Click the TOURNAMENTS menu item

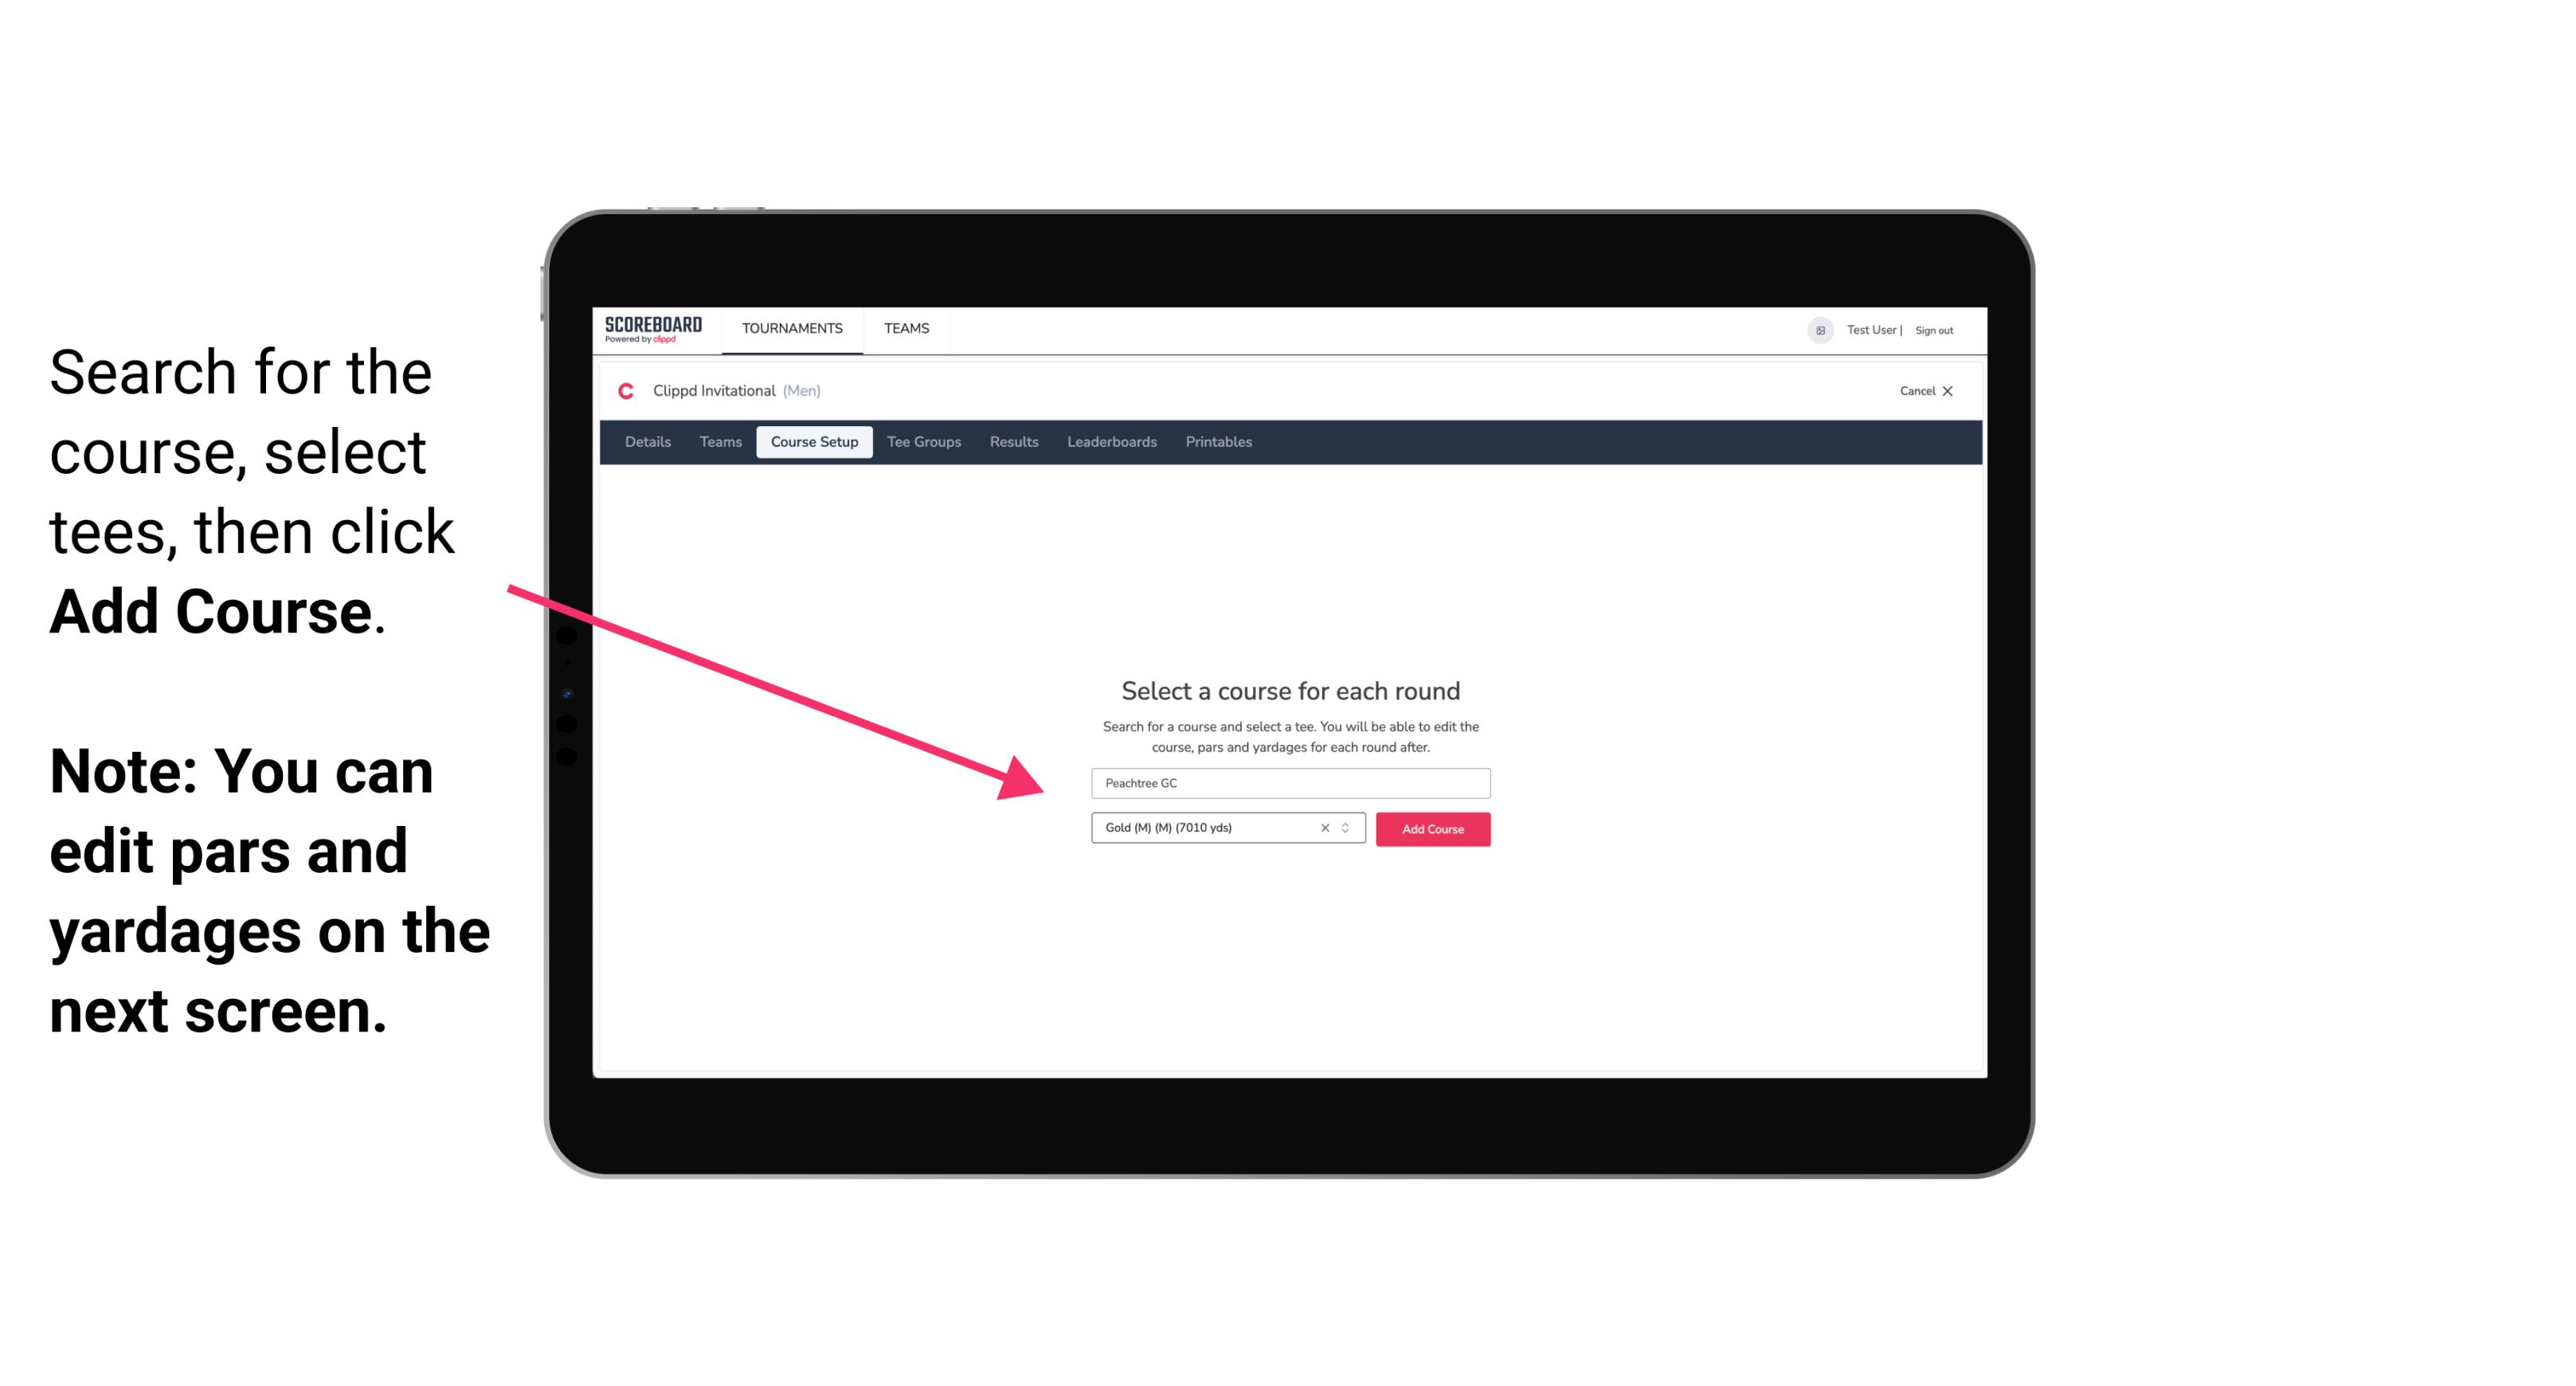pyautogui.click(x=792, y=330)
